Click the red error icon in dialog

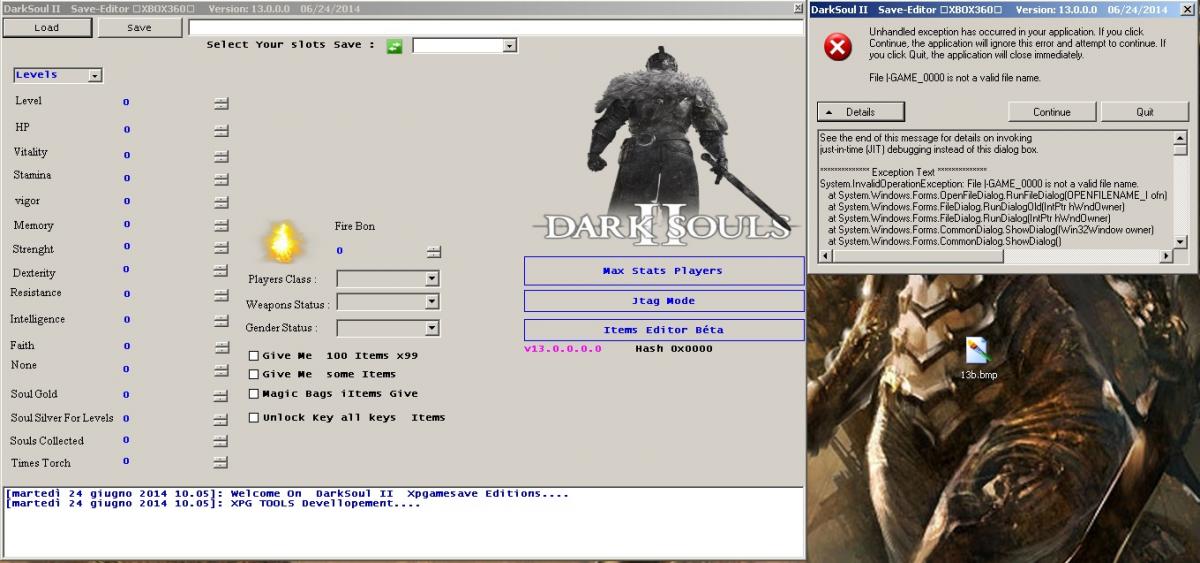(x=837, y=48)
